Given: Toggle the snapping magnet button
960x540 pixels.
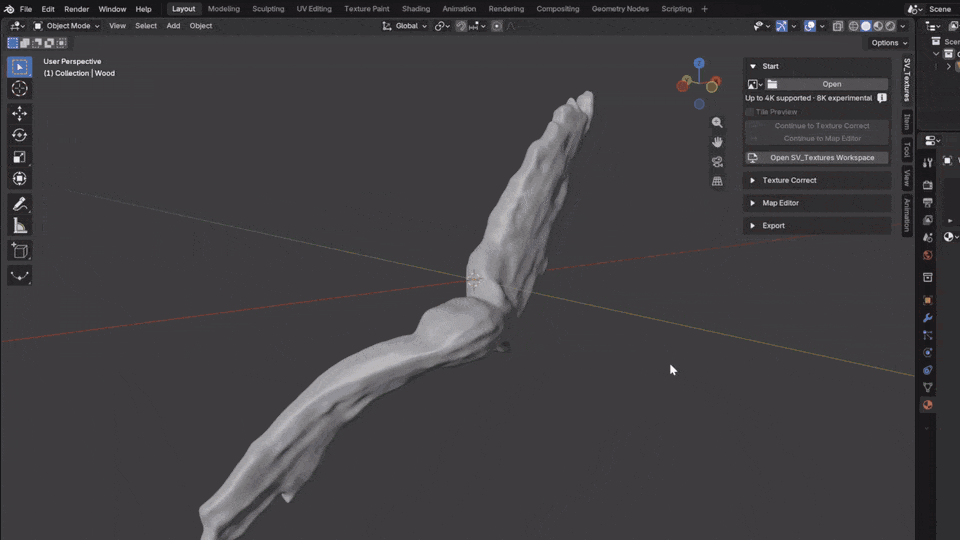Looking at the screenshot, I should pos(461,26).
